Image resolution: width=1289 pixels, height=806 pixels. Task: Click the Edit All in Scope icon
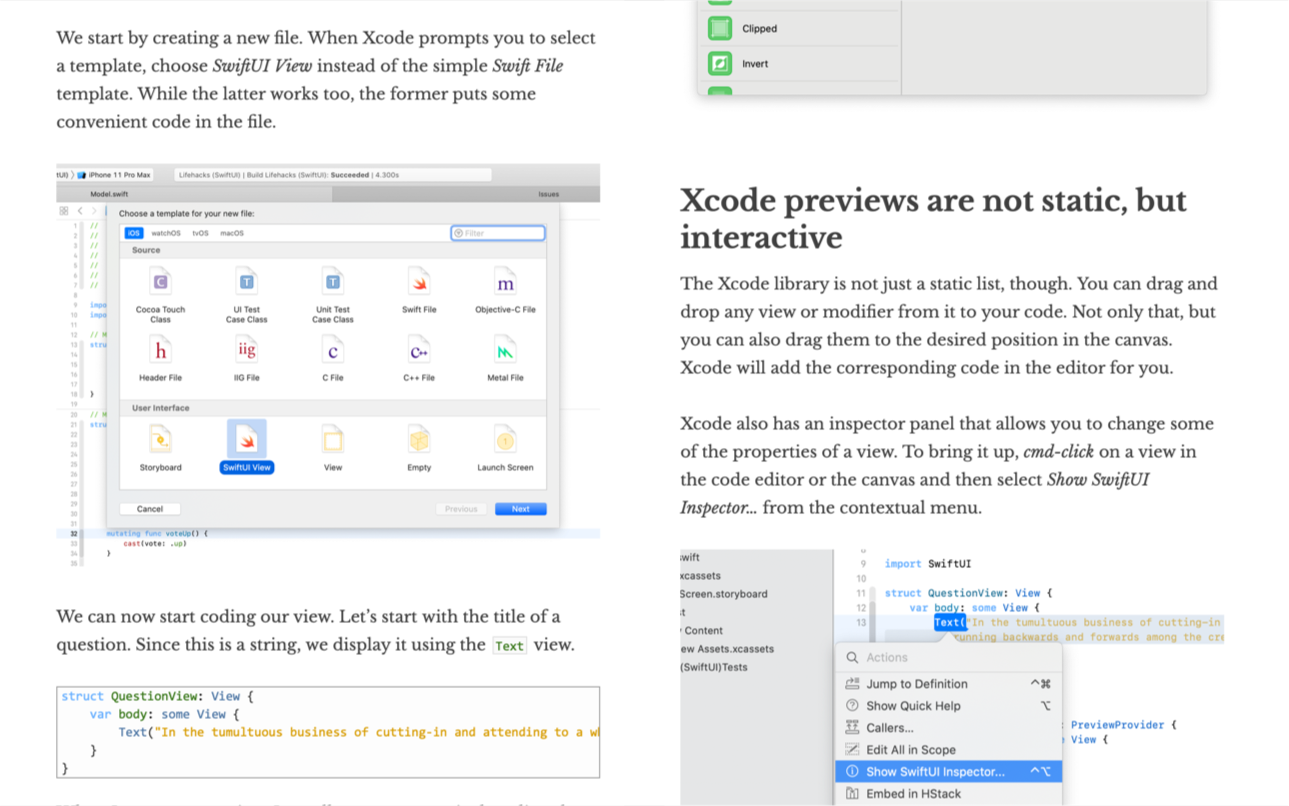(x=852, y=750)
